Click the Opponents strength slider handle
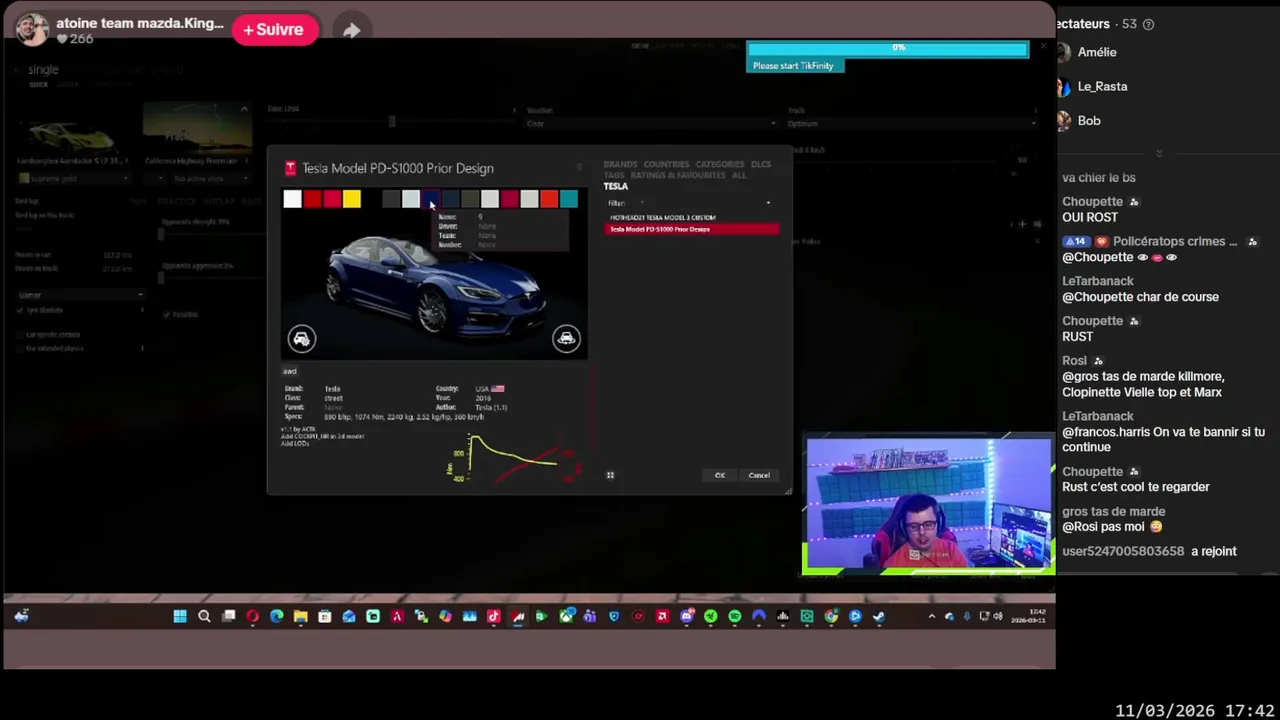Image resolution: width=1280 pixels, height=720 pixels. pos(161,234)
